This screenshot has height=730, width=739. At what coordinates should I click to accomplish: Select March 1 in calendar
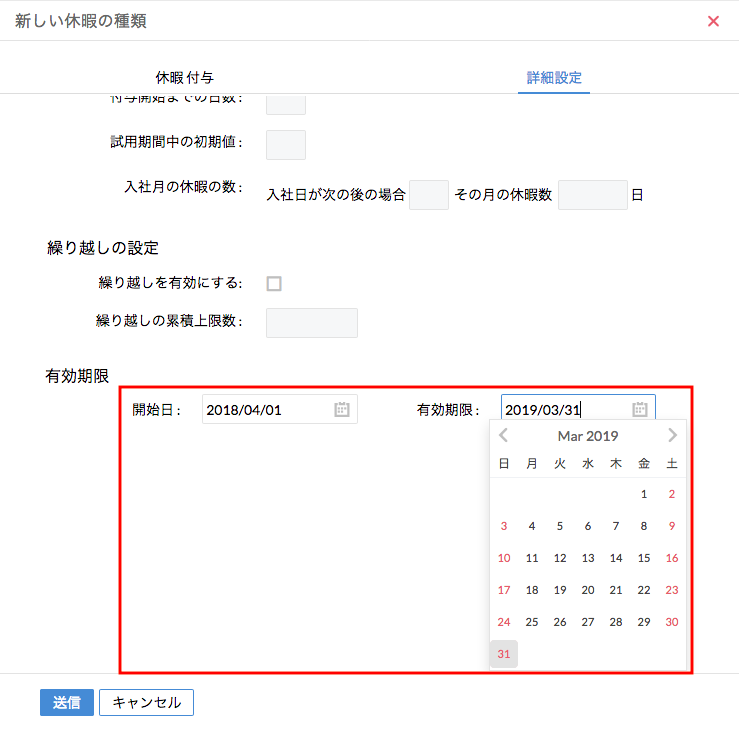(x=644, y=494)
